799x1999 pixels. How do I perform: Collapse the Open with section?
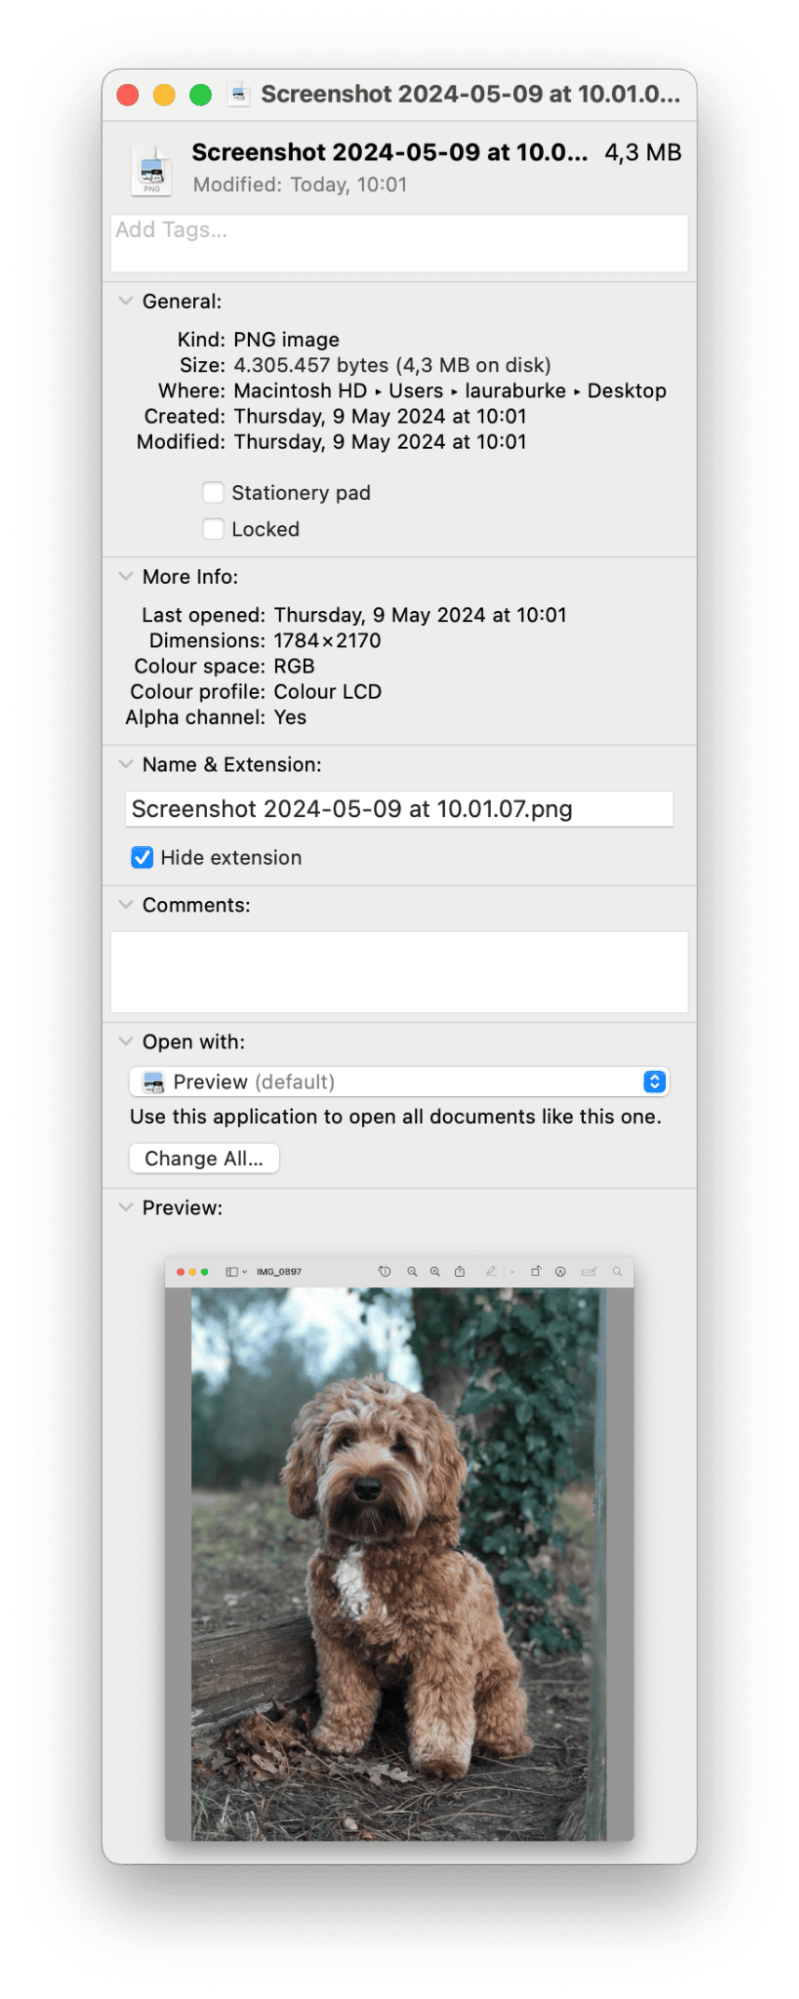coord(126,1042)
